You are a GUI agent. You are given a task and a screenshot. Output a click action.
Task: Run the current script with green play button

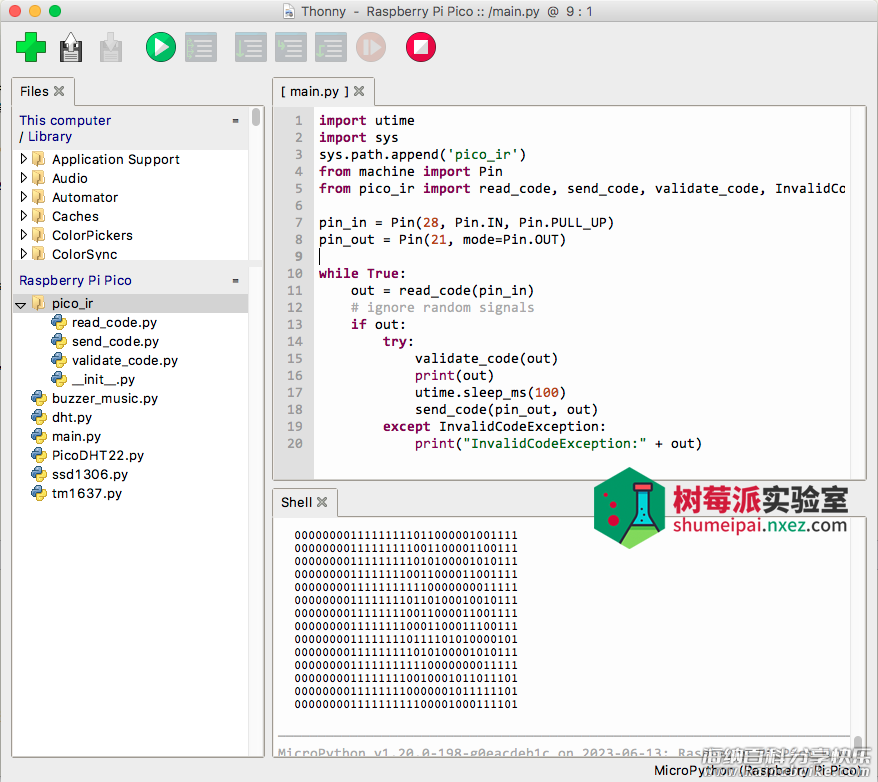point(161,47)
